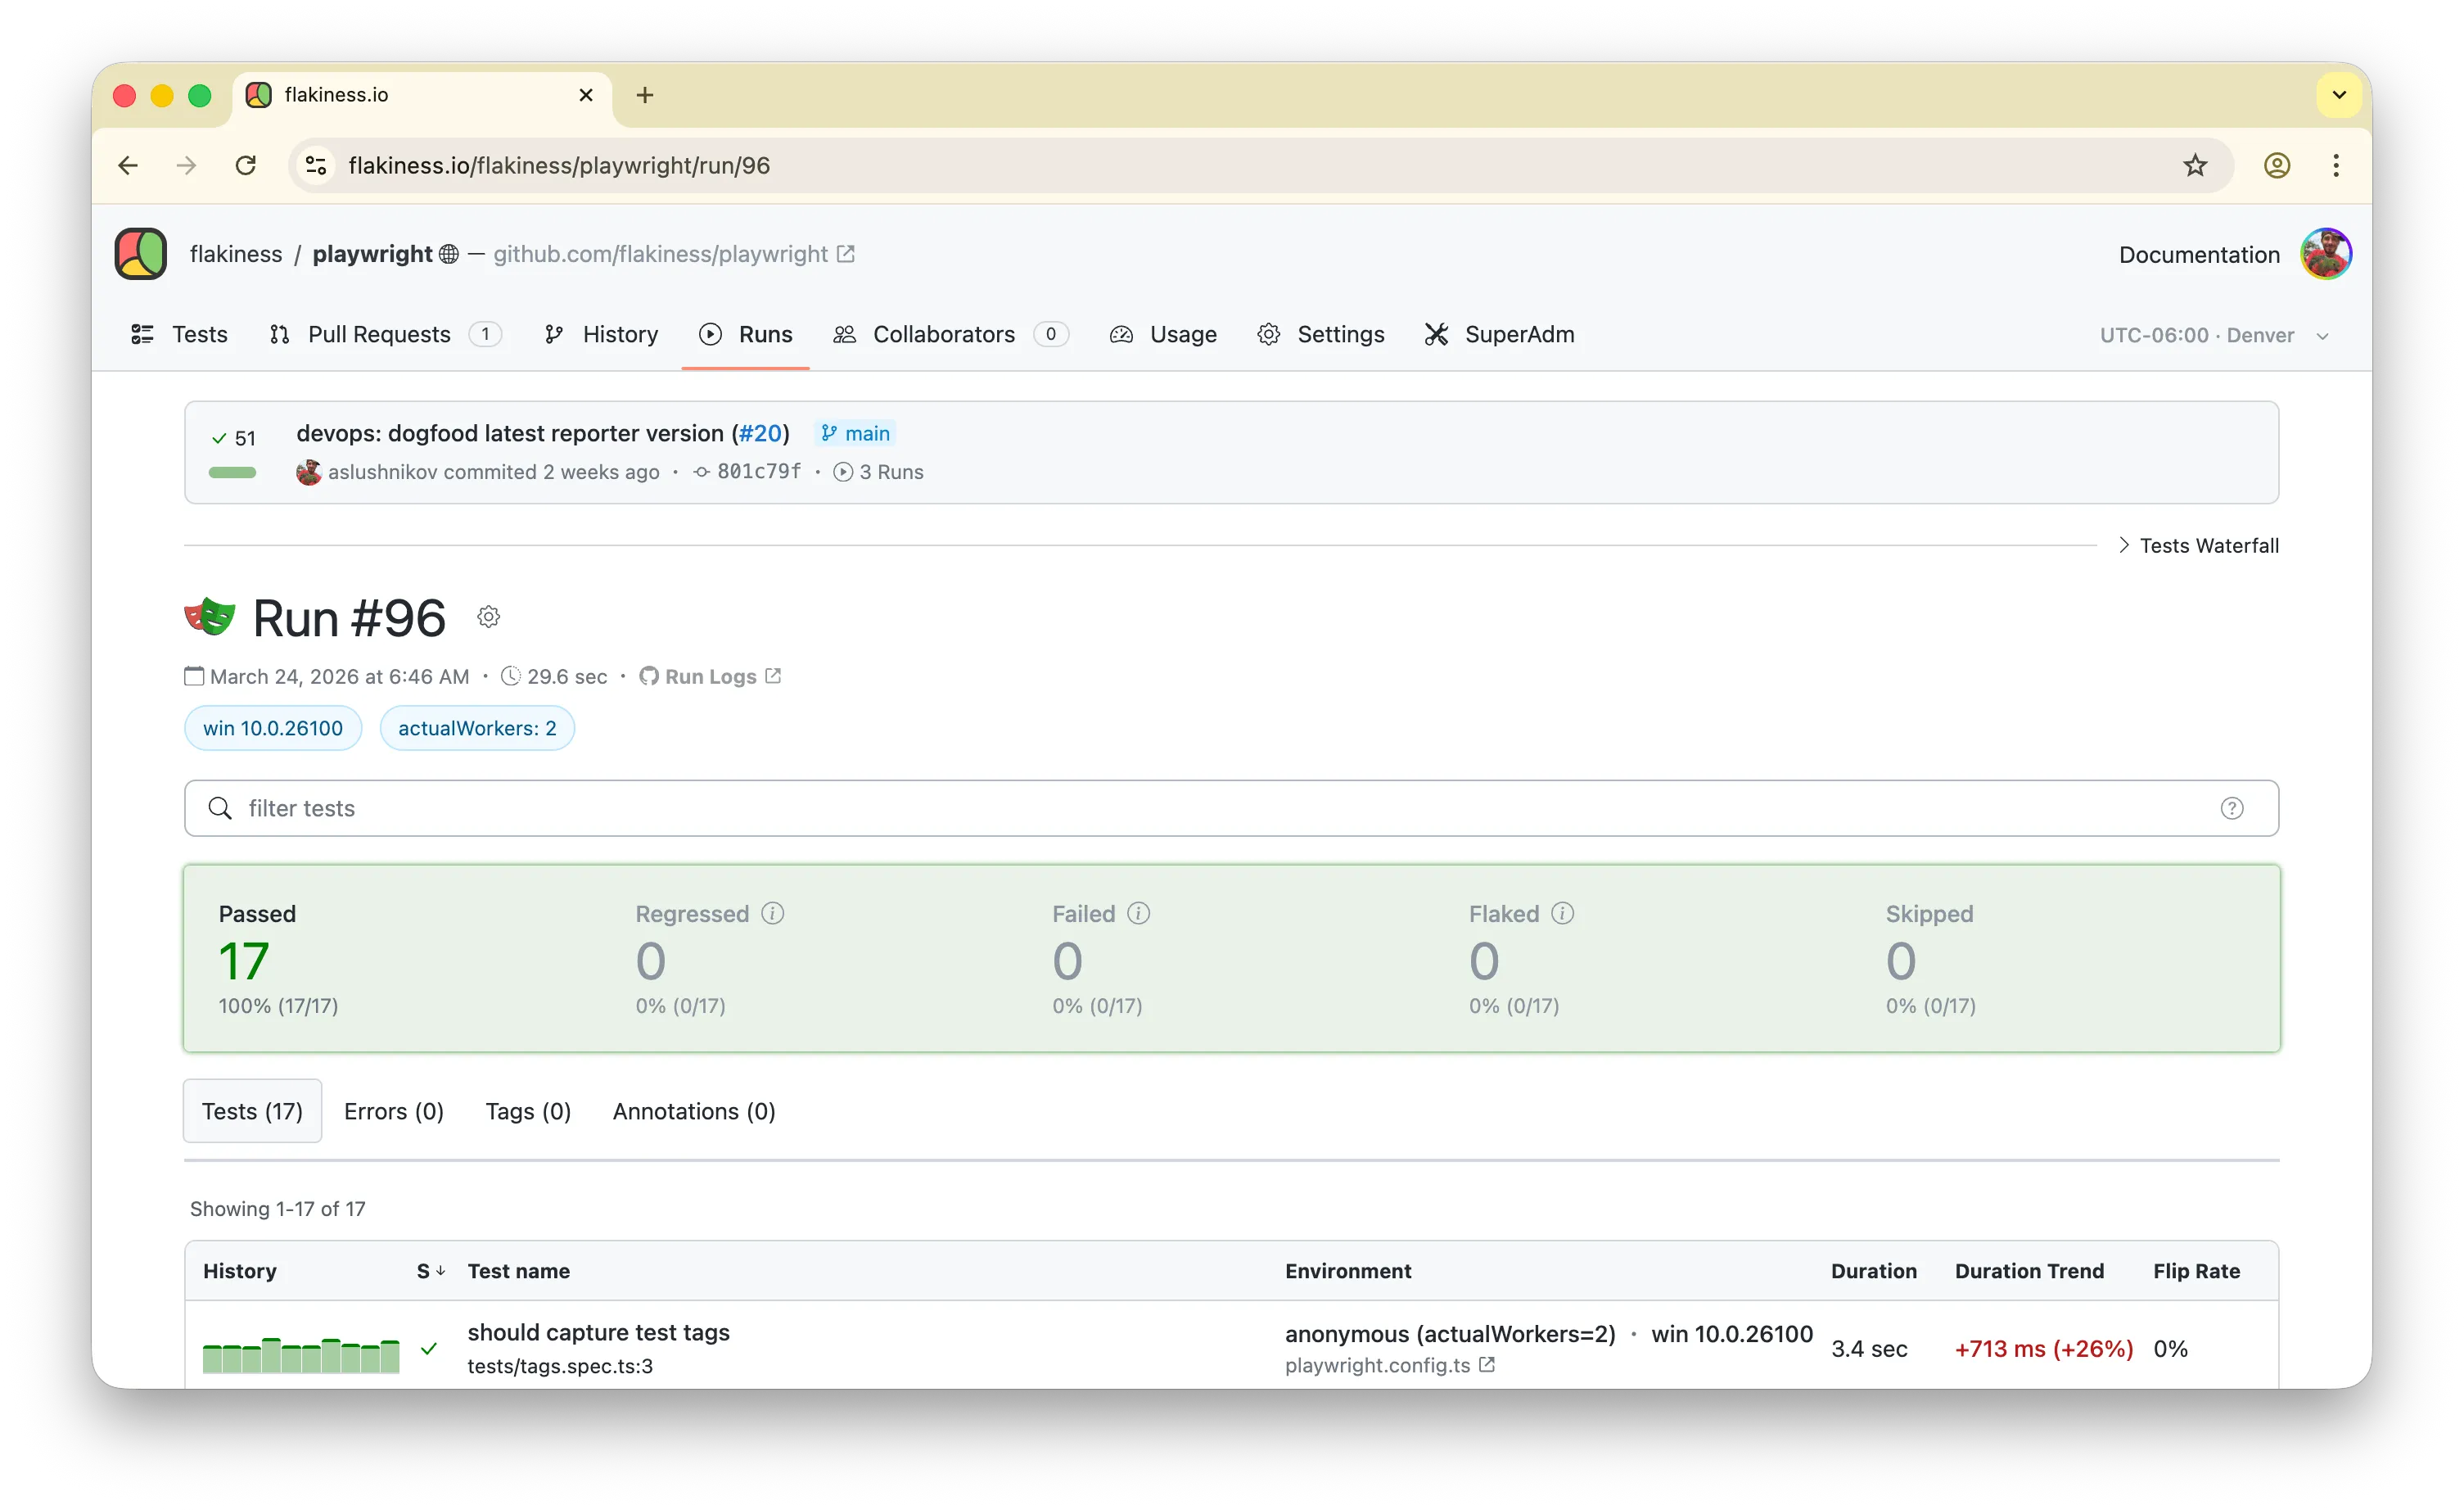Click the forward navigation arrow
Screen dimensions: 2464x1510
click(x=186, y=165)
